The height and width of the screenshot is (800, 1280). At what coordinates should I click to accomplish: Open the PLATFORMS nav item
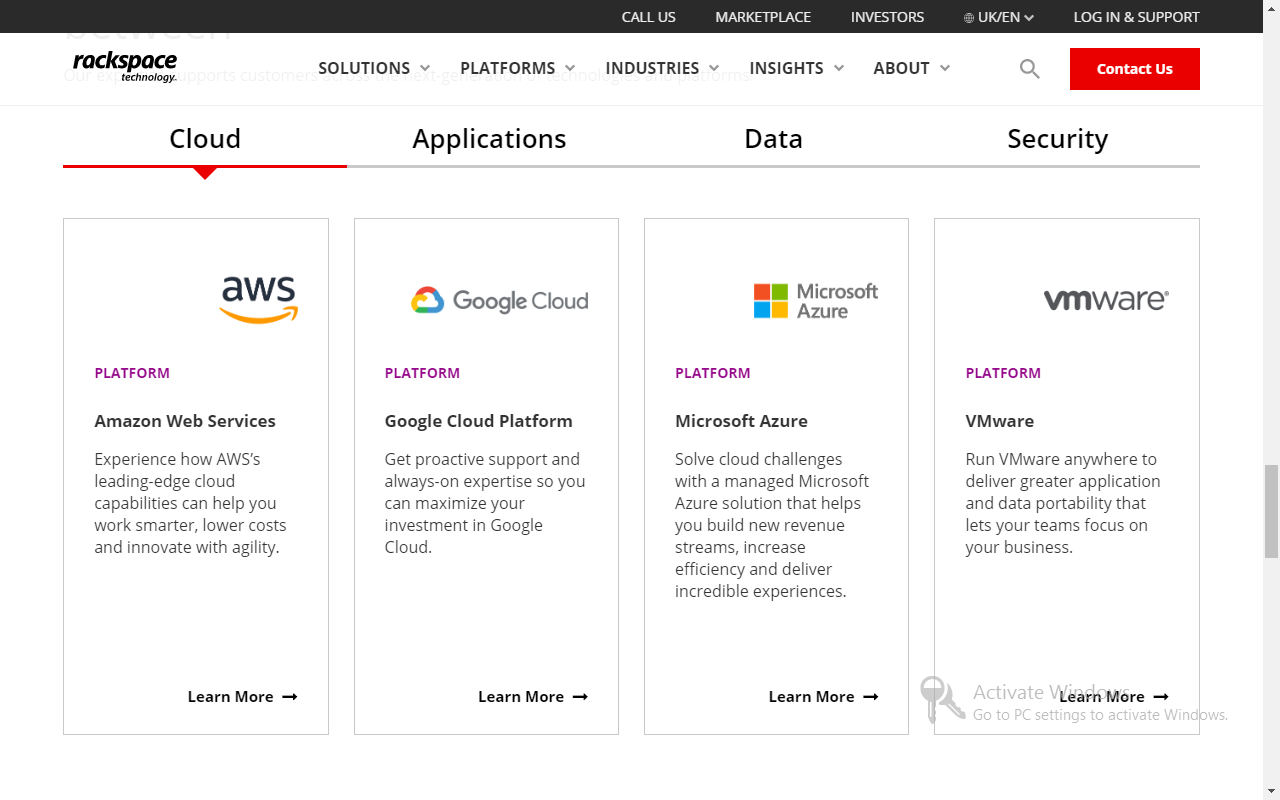508,68
